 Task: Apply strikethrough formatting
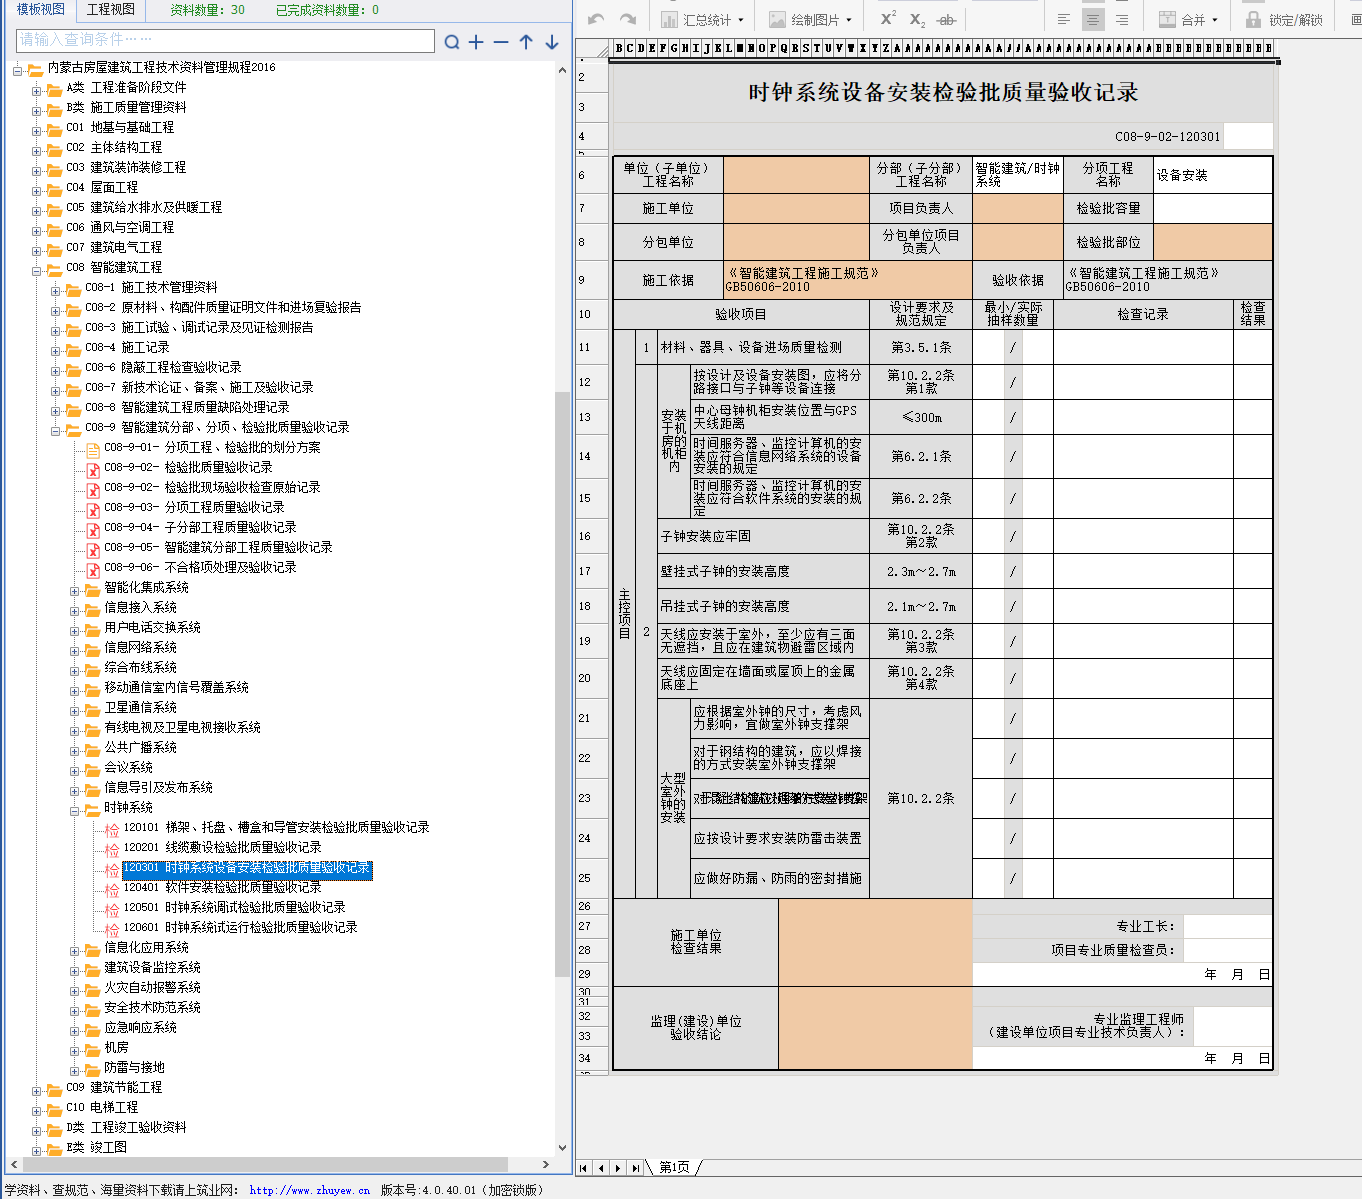946,19
